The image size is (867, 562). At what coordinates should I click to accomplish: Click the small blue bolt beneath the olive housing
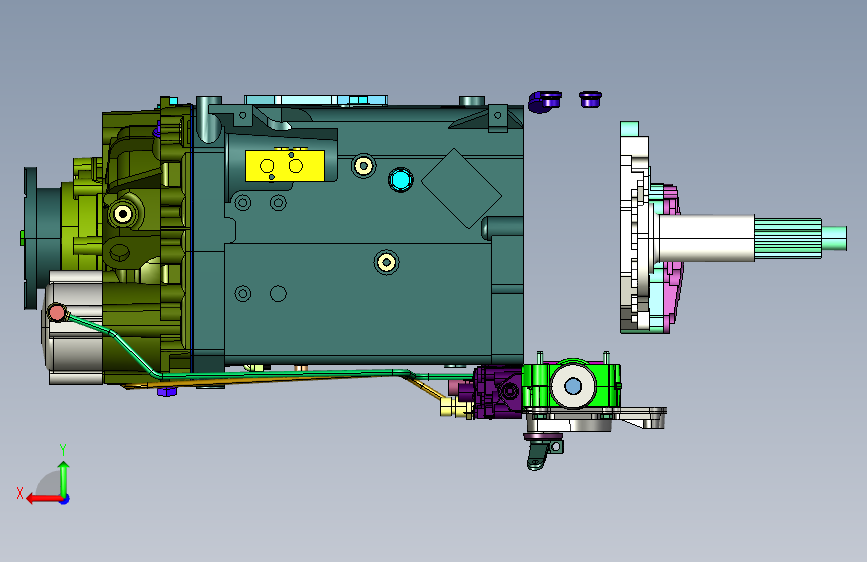167,392
